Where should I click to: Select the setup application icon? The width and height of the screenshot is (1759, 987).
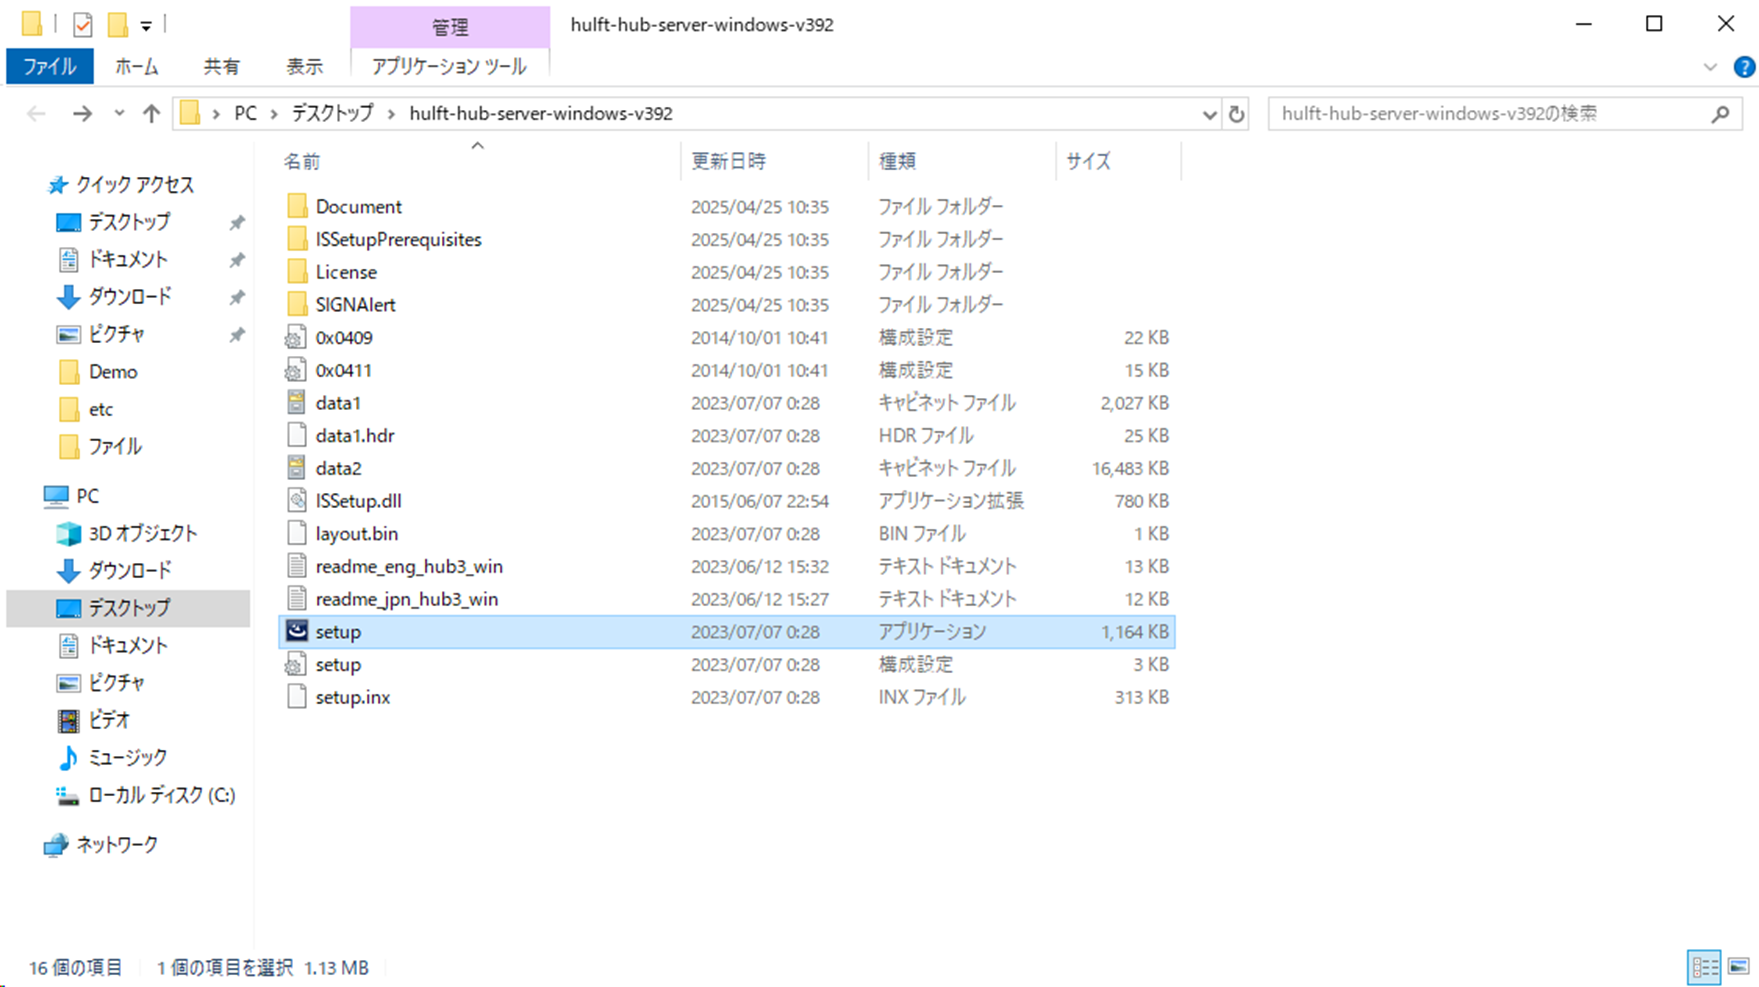(x=296, y=631)
